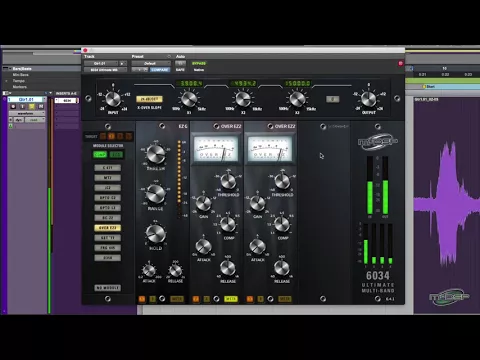
Task: Choose the D358 module
Action: coord(107,258)
